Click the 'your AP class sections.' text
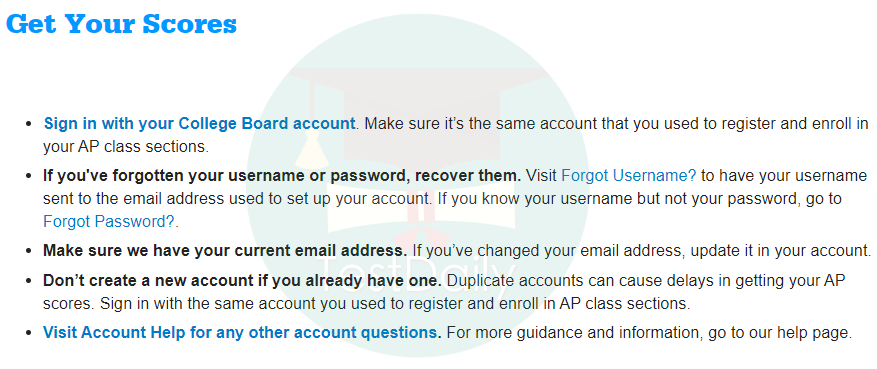877x369 pixels. click(x=126, y=147)
